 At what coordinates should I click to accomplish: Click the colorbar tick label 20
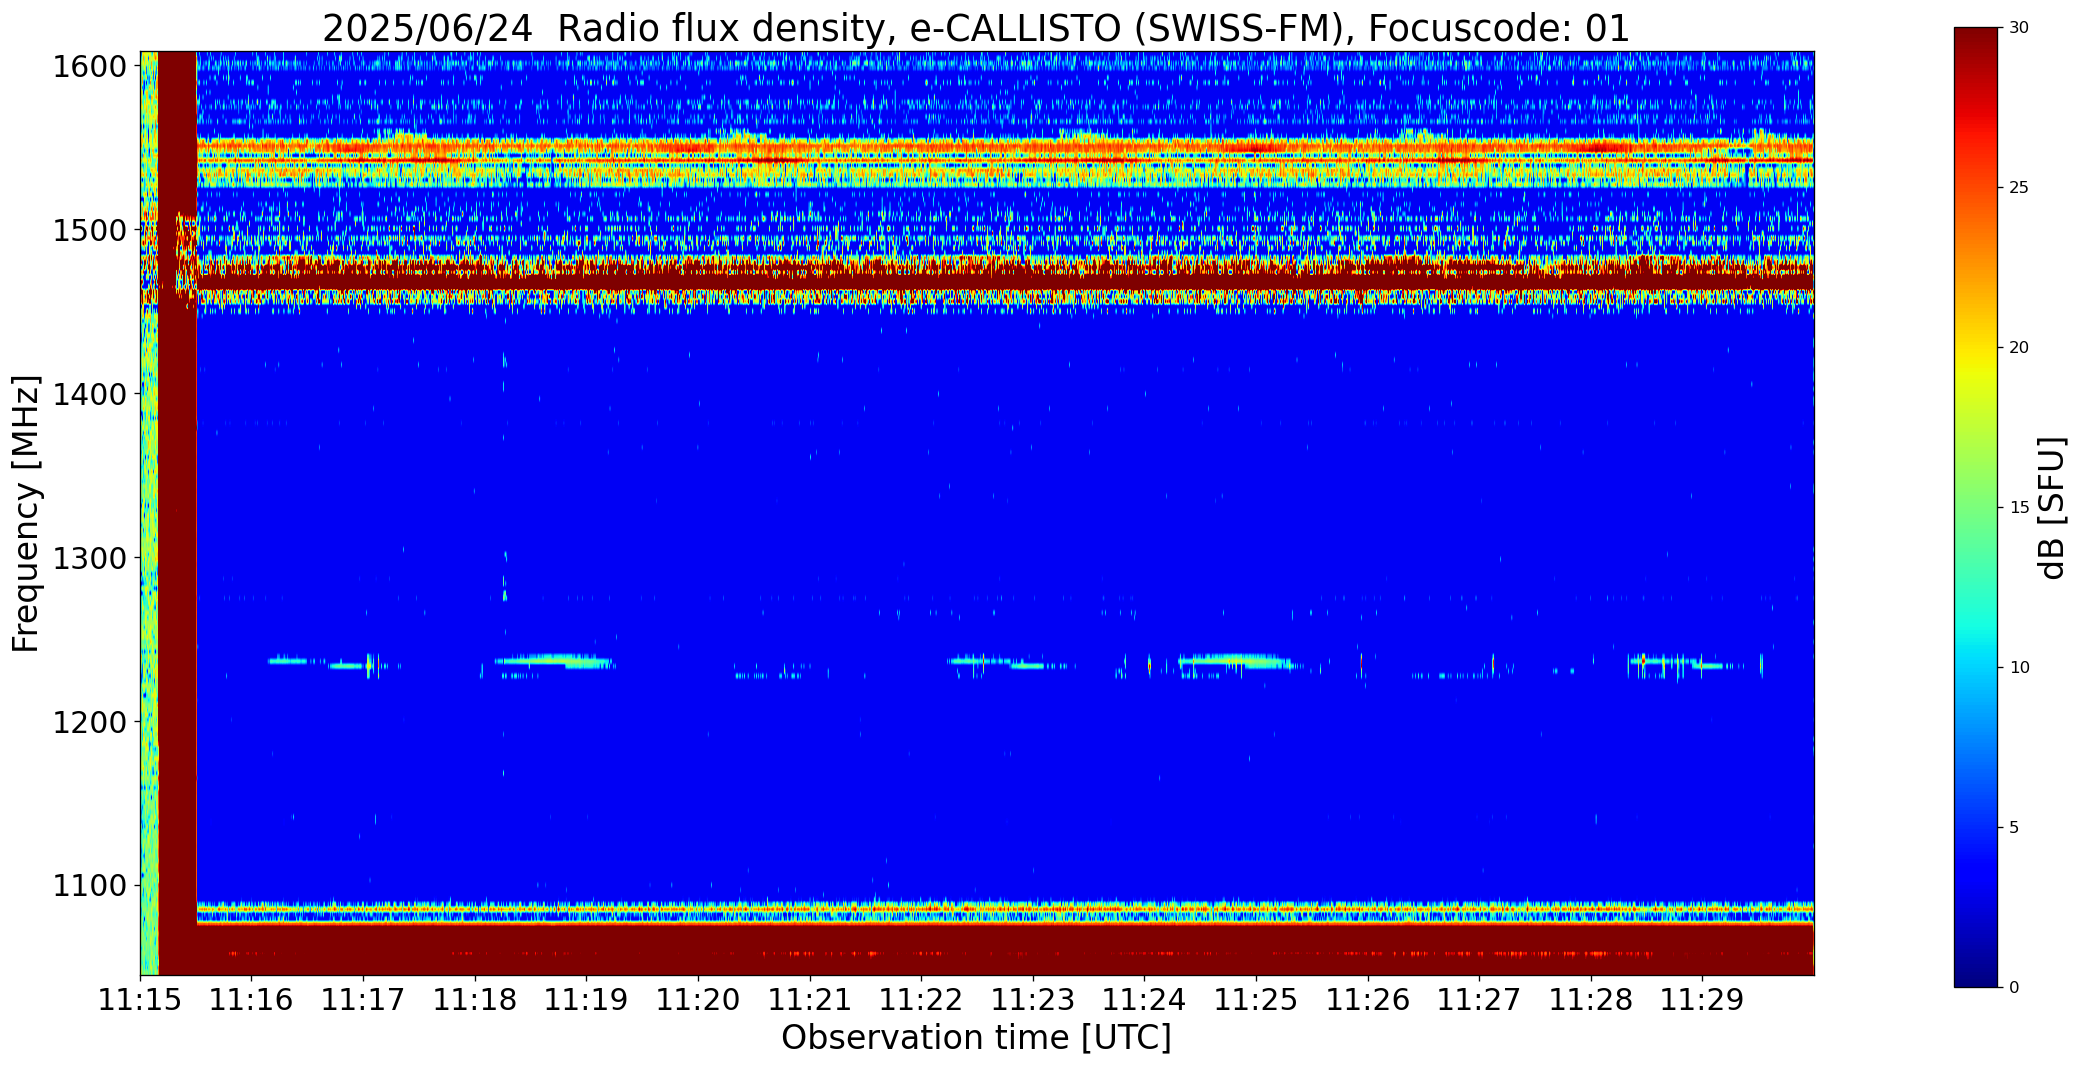coord(2019,348)
